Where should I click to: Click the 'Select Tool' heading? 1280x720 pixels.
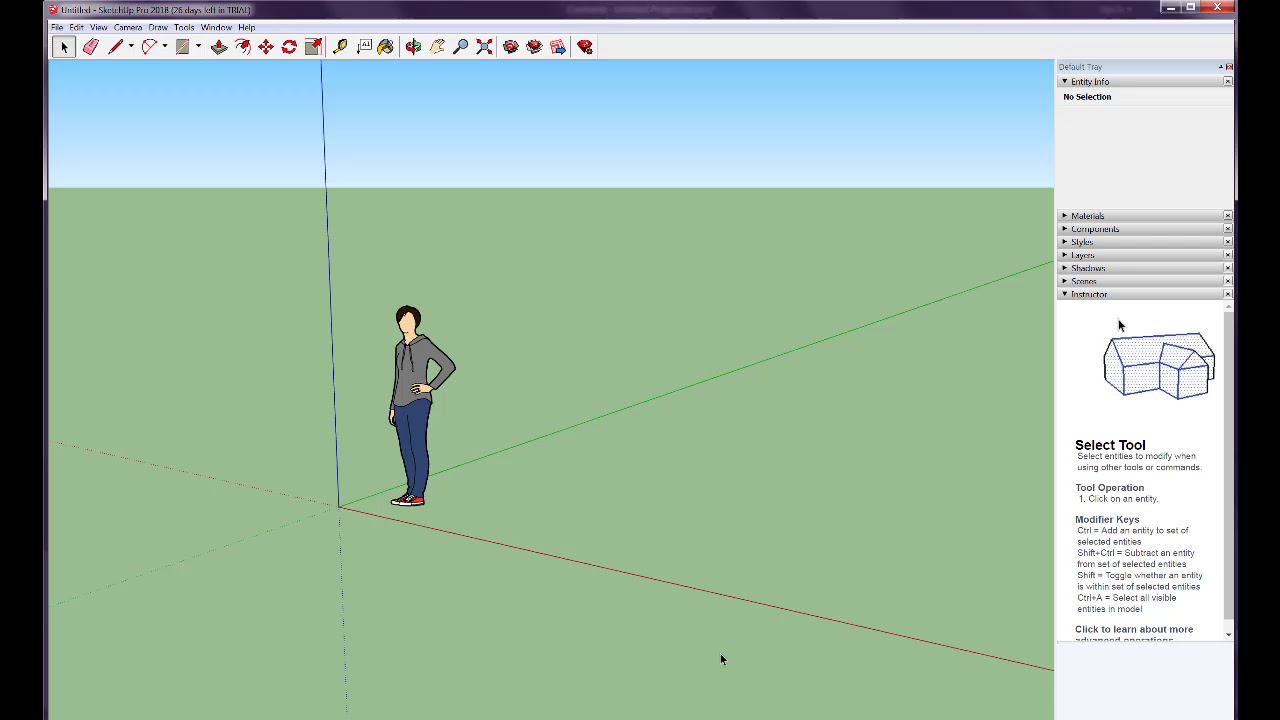click(1110, 445)
